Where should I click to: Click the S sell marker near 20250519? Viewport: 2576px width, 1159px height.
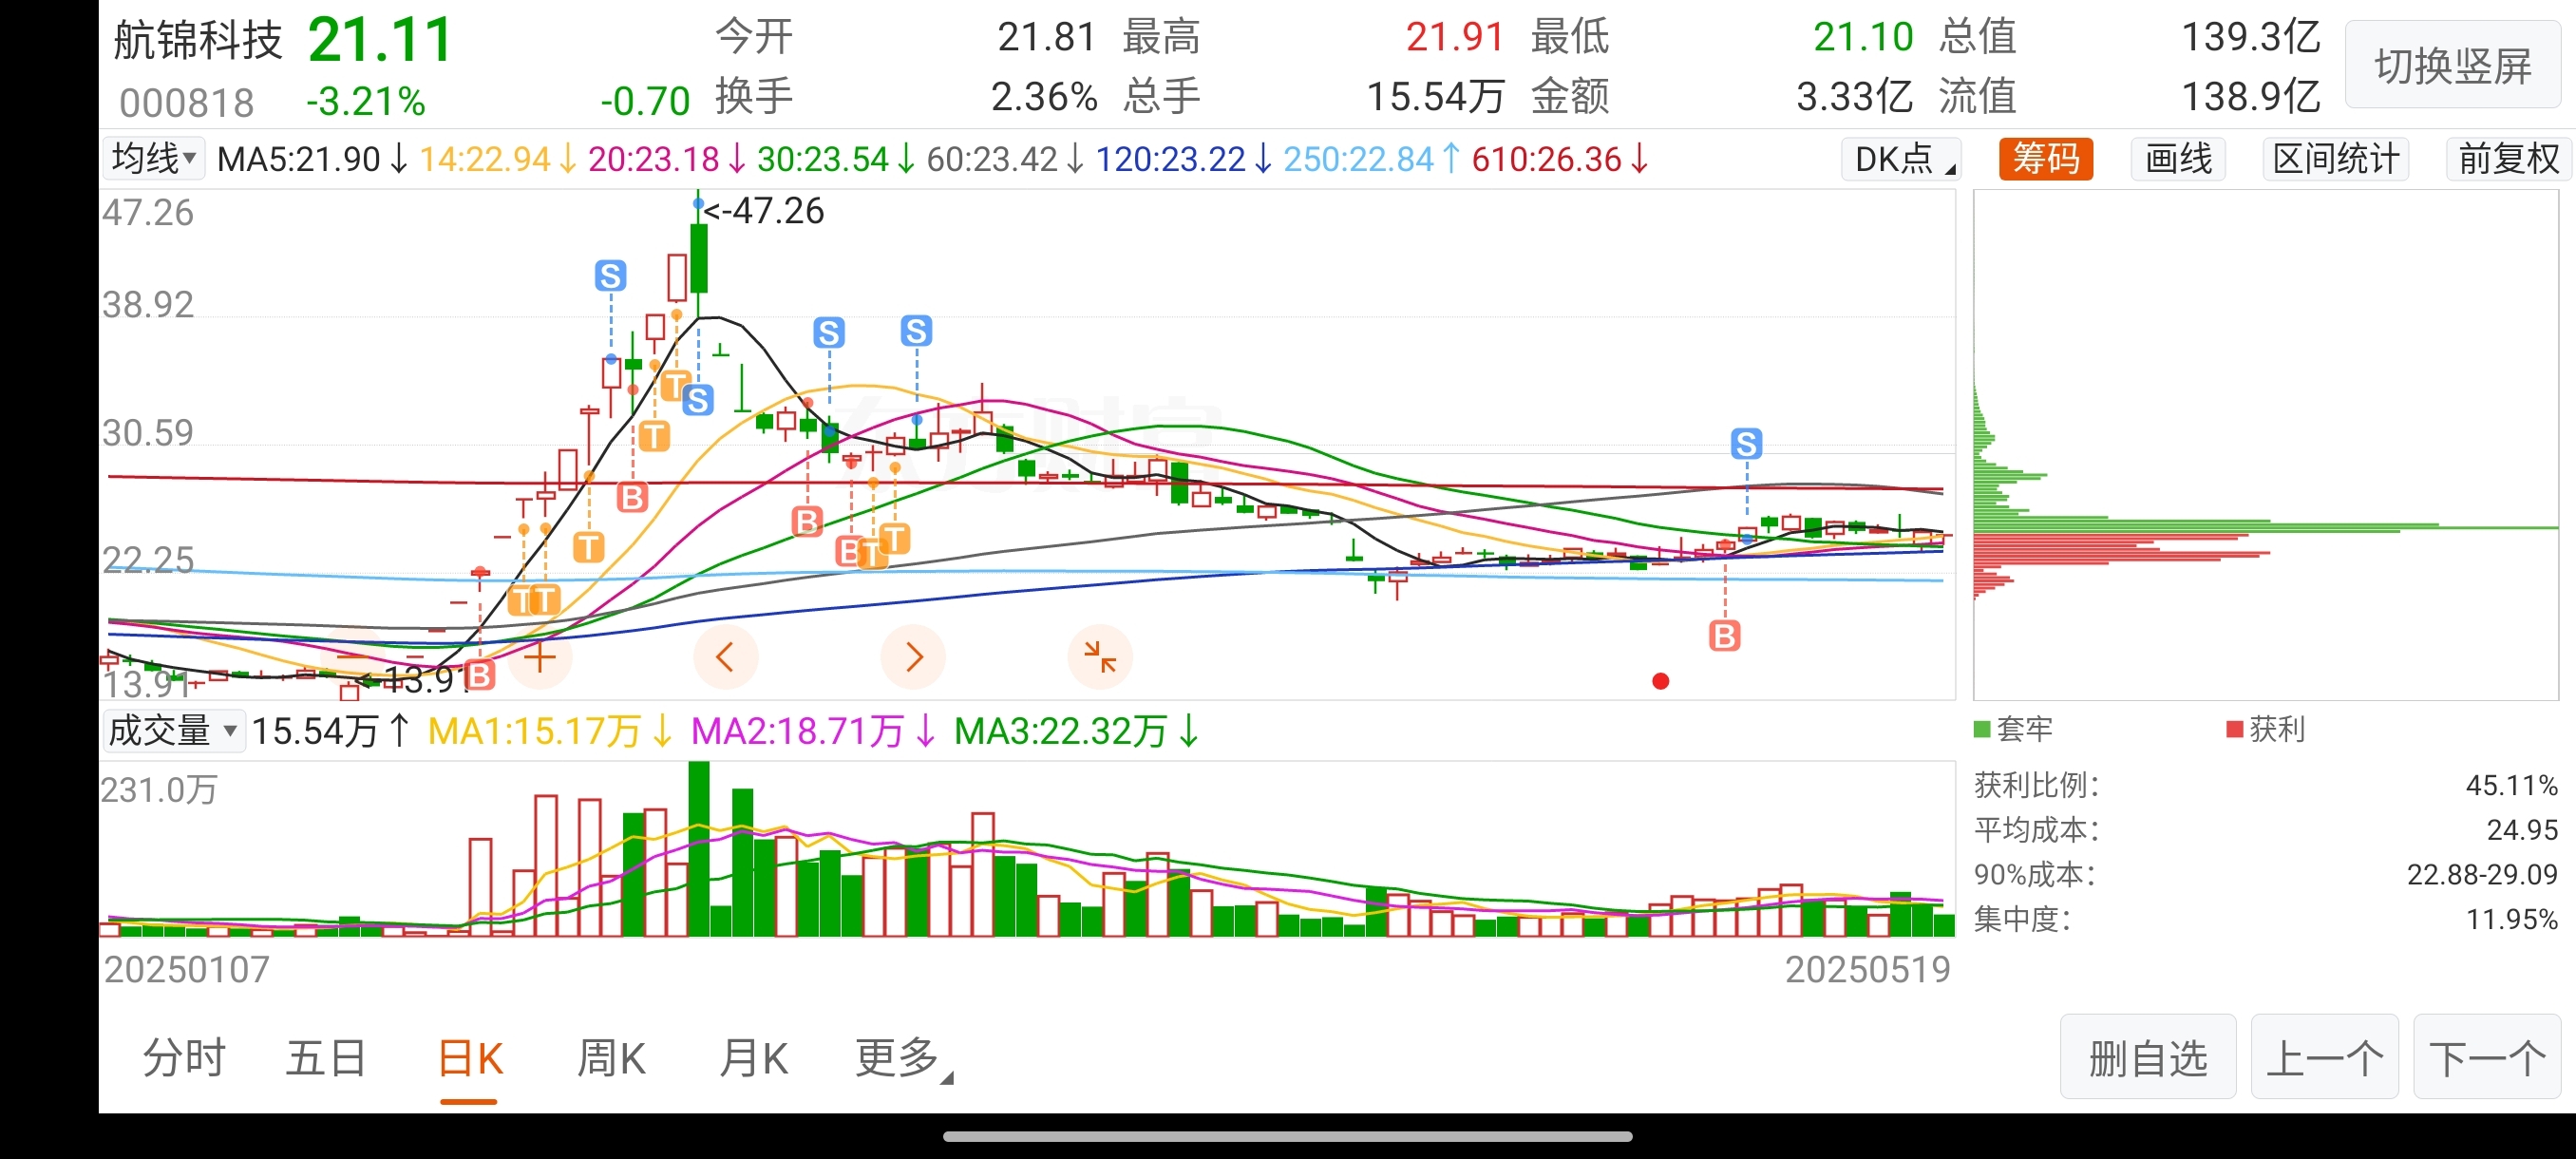(x=1746, y=444)
